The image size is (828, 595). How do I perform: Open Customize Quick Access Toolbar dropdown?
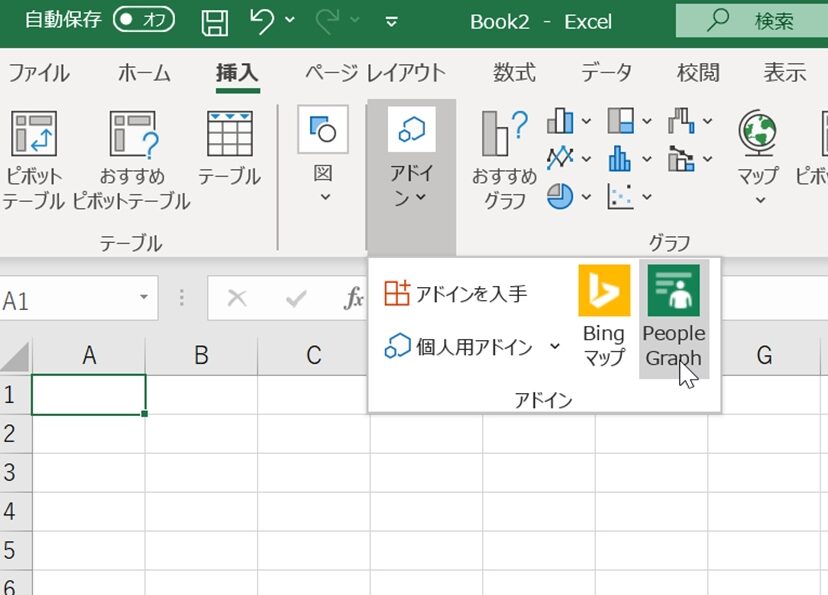[x=391, y=22]
